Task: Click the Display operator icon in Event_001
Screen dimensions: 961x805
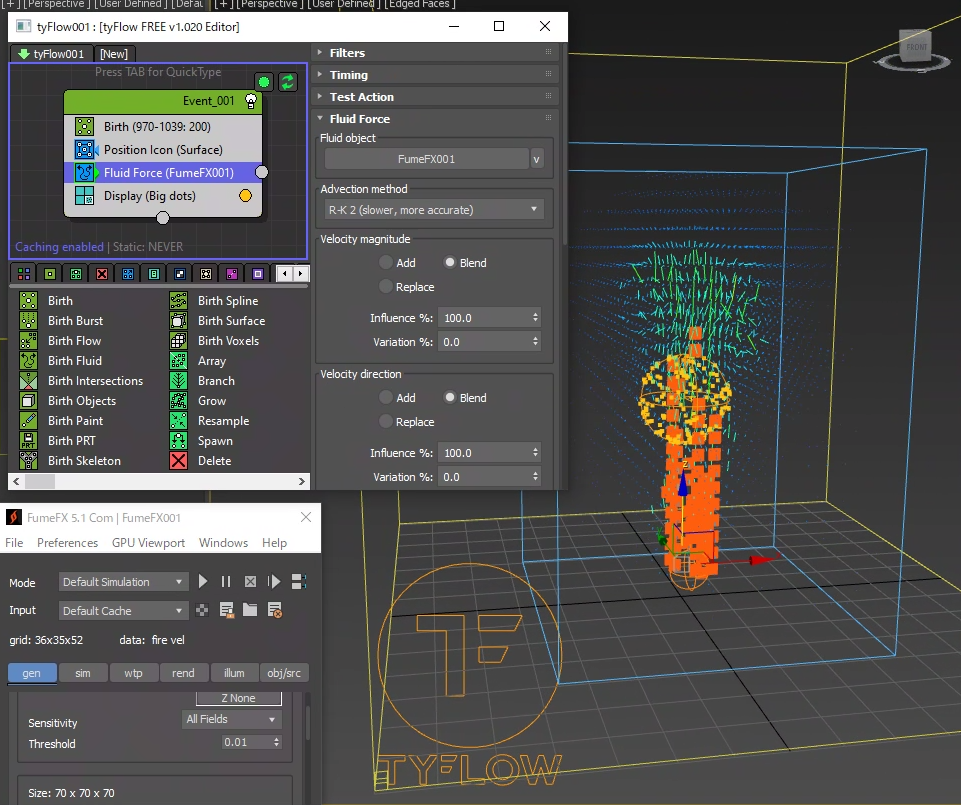Action: [85, 196]
